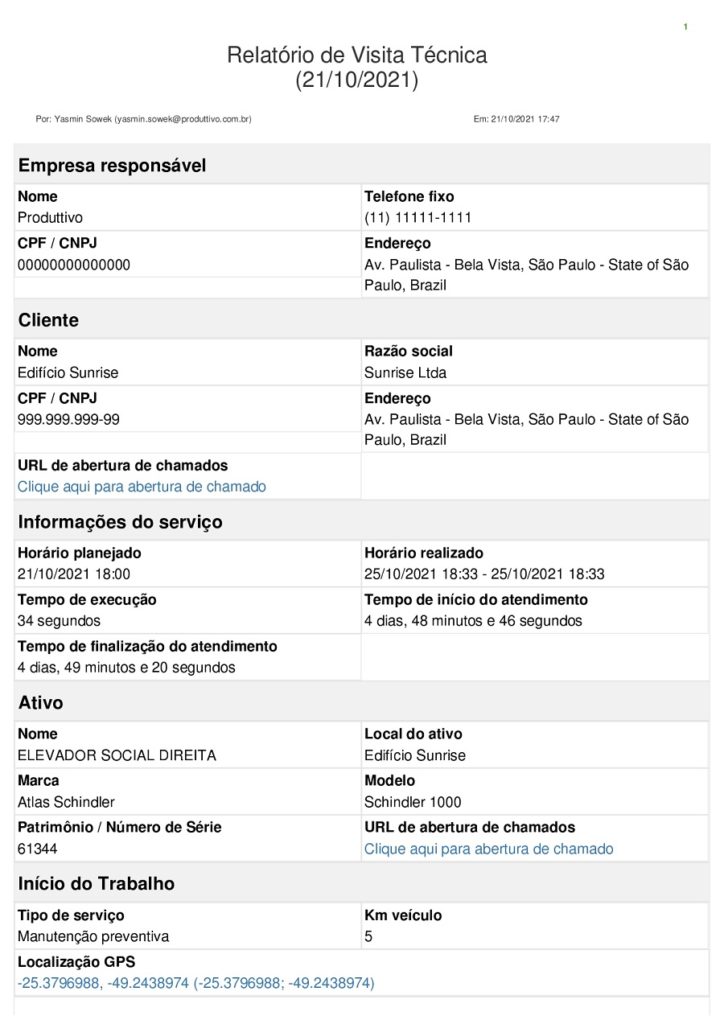Click the 'ELEVADOR SOCIAL DIREITA' asset name
This screenshot has width=724, height=1024.
[x=117, y=755]
